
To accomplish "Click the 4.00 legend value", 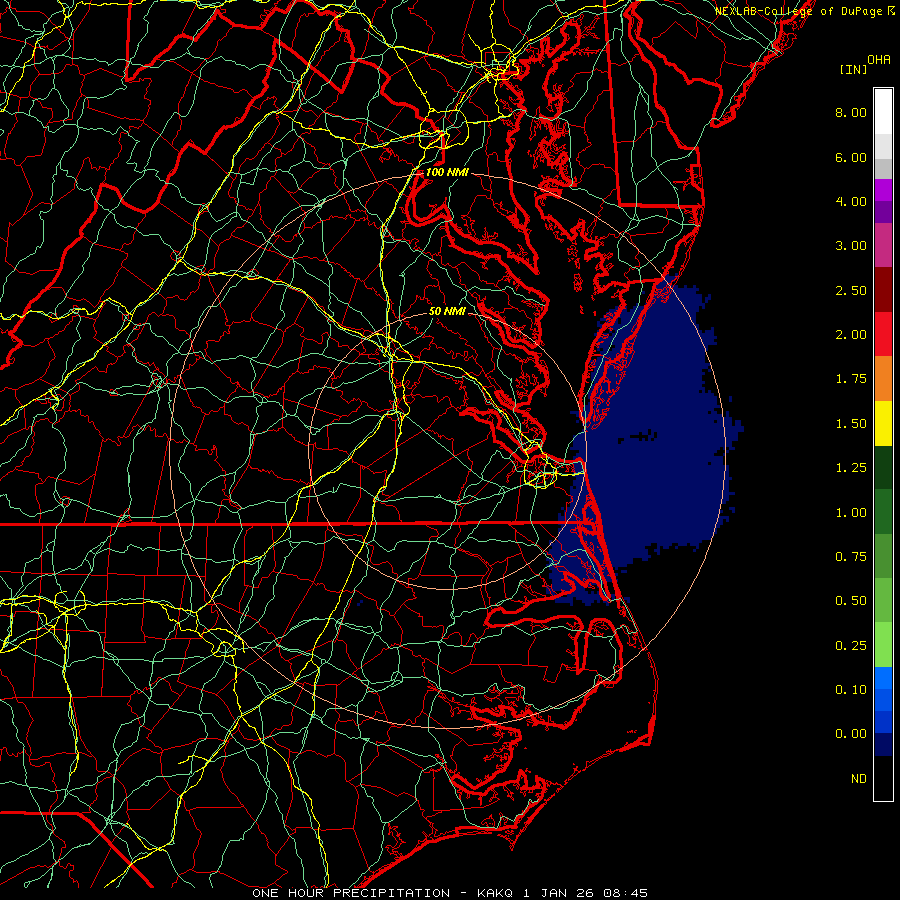I will point(851,201).
